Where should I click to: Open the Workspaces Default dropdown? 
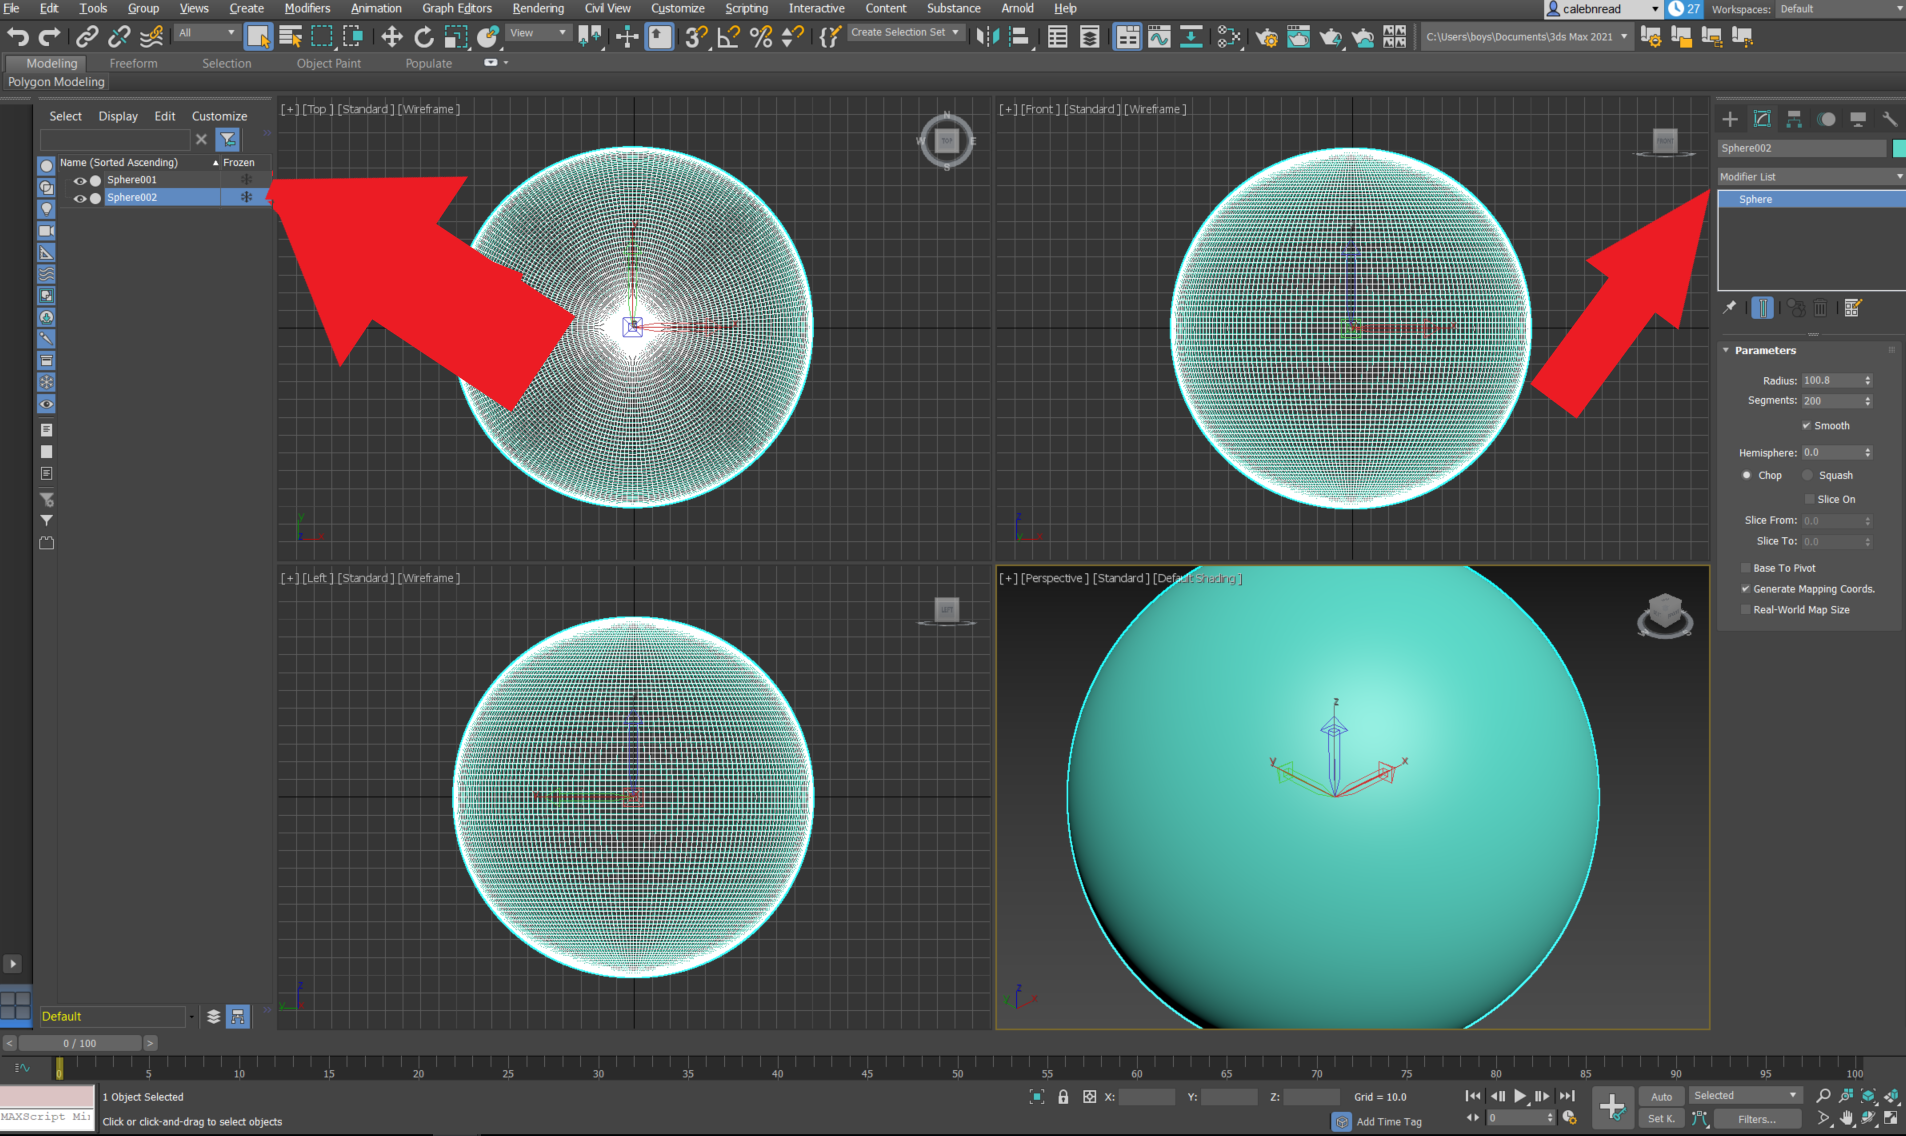coord(1840,9)
